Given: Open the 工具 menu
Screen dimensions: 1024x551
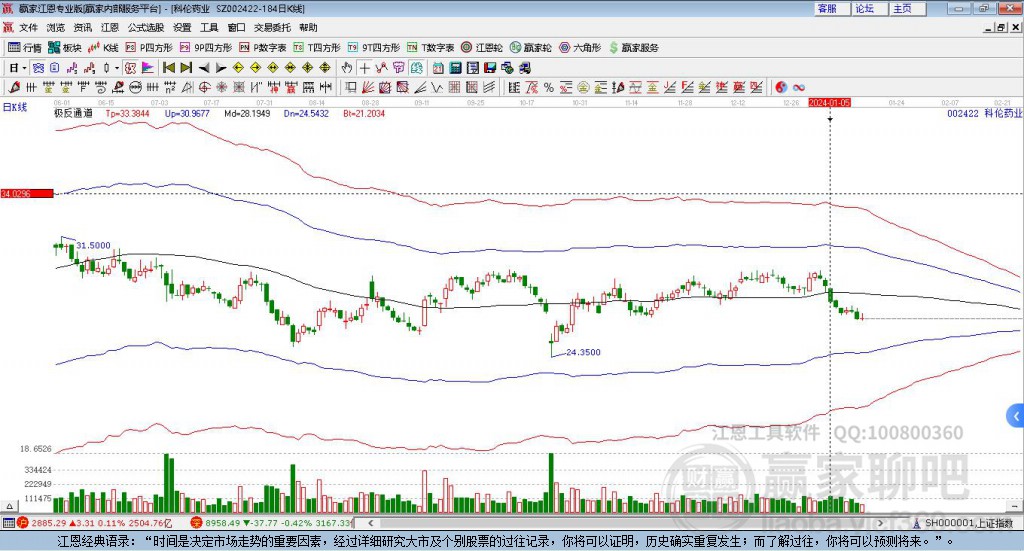Looking at the screenshot, I should coord(209,27).
